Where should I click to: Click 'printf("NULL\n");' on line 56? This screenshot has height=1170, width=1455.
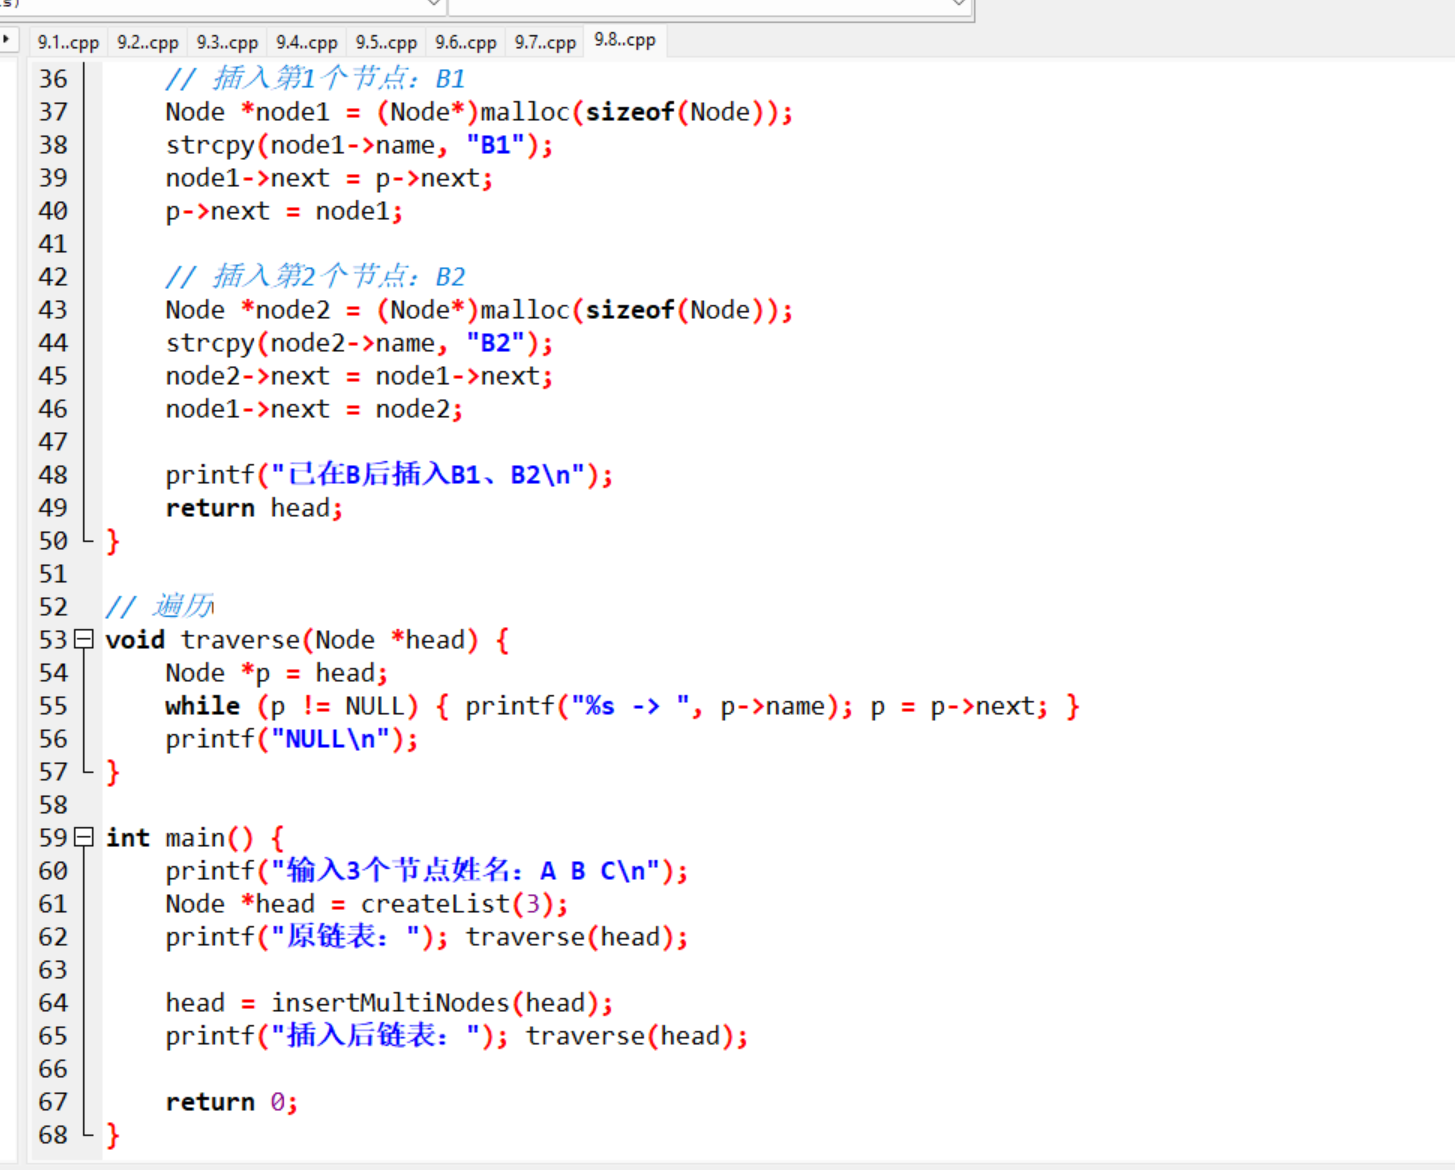(292, 739)
